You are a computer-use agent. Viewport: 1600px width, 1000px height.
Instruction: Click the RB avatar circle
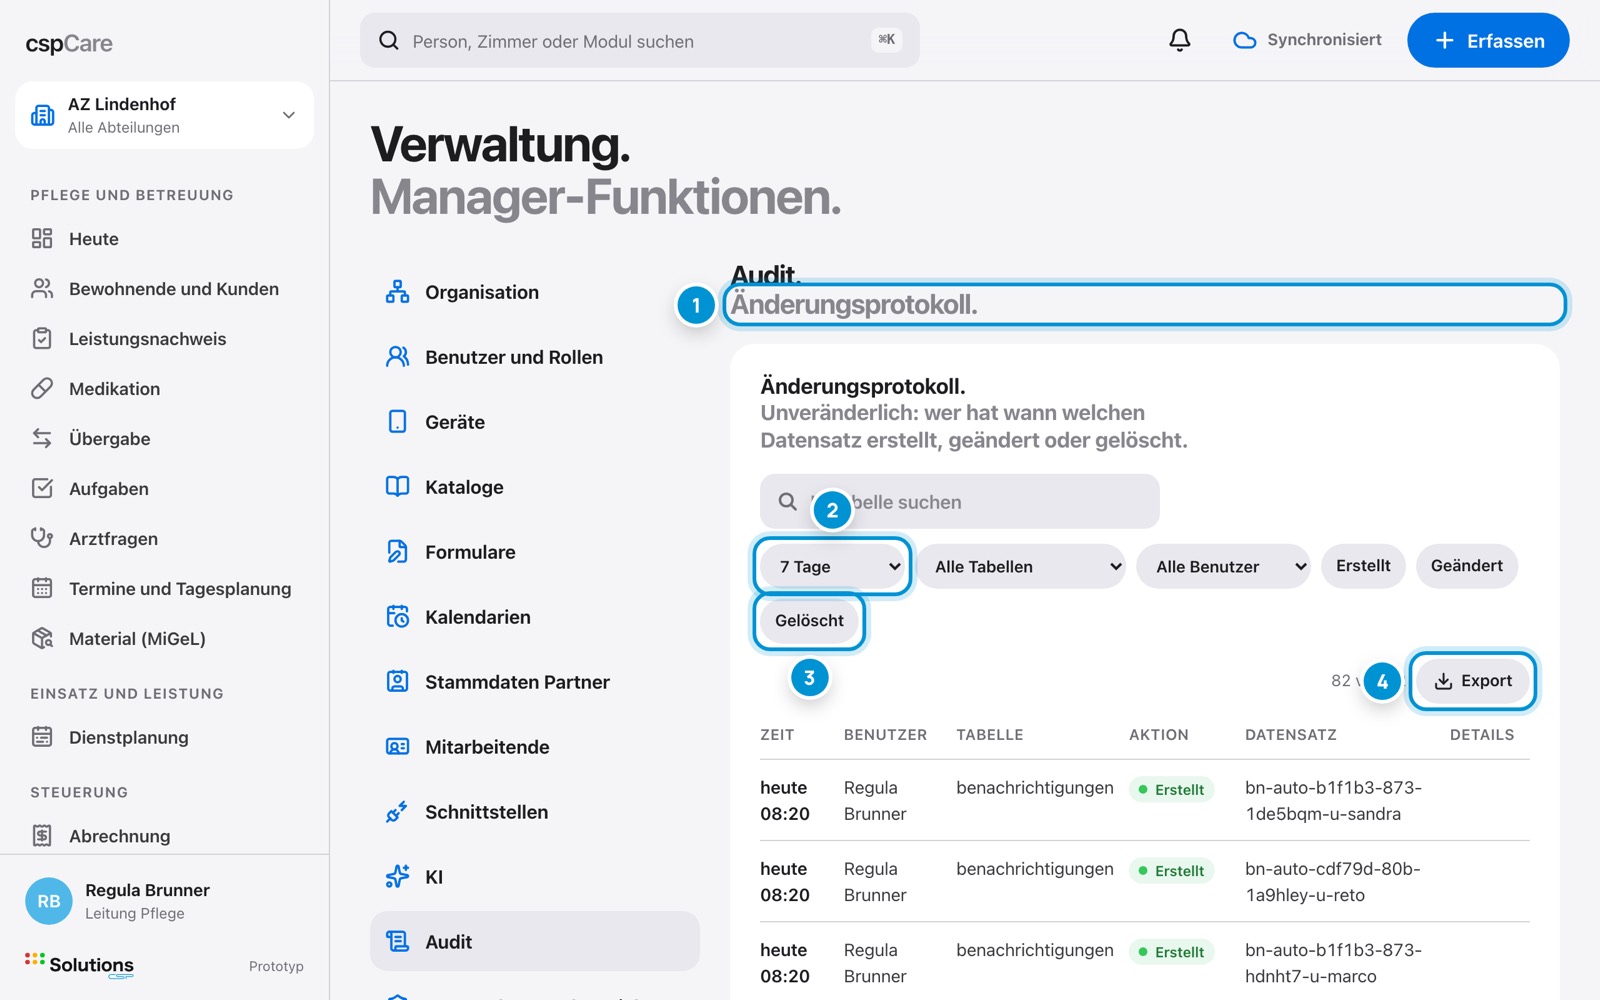tap(49, 901)
